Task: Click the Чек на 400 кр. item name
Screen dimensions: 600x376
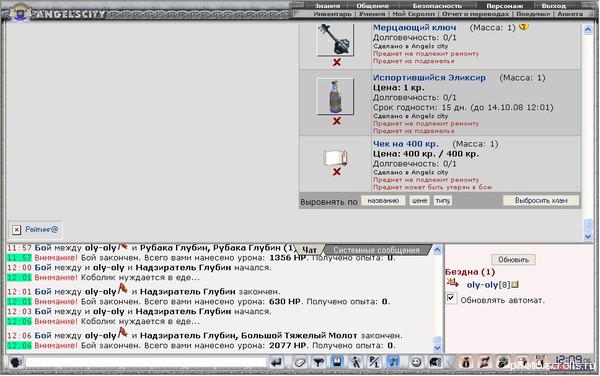Action: 406,144
